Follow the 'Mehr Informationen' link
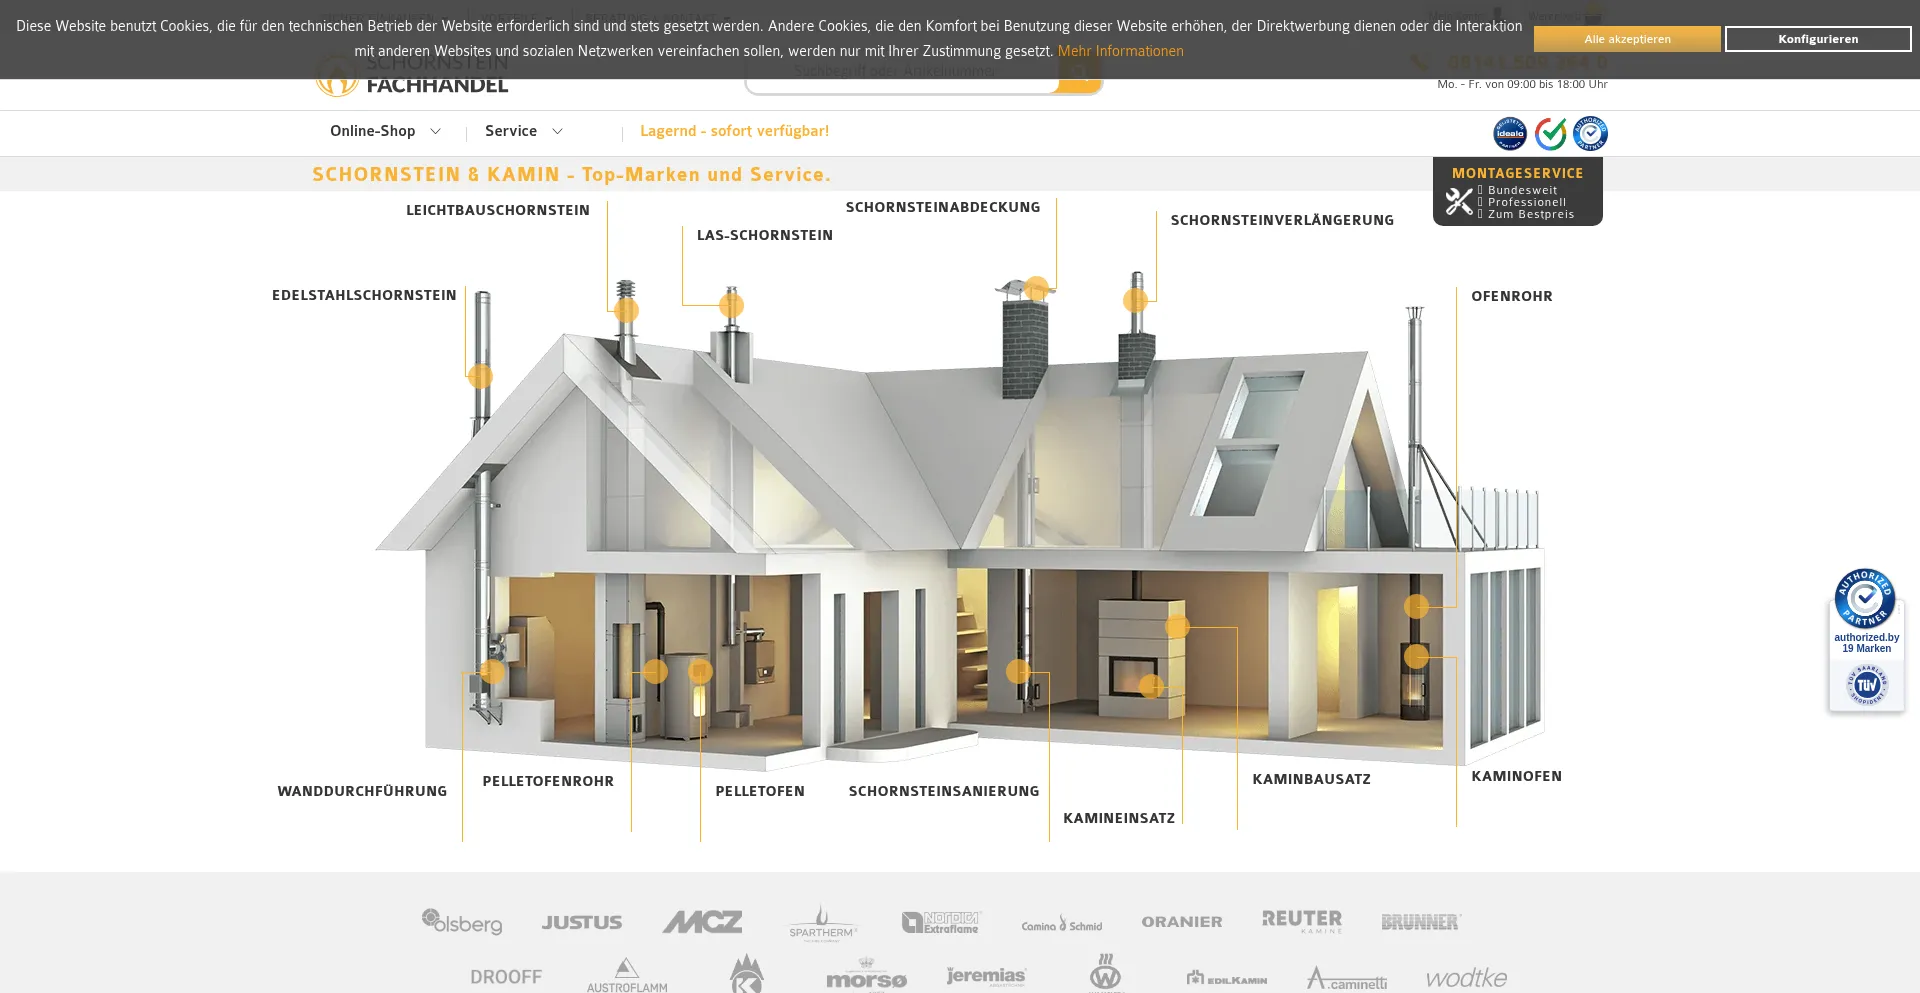Screen dimensions: 1920x993 1120,51
